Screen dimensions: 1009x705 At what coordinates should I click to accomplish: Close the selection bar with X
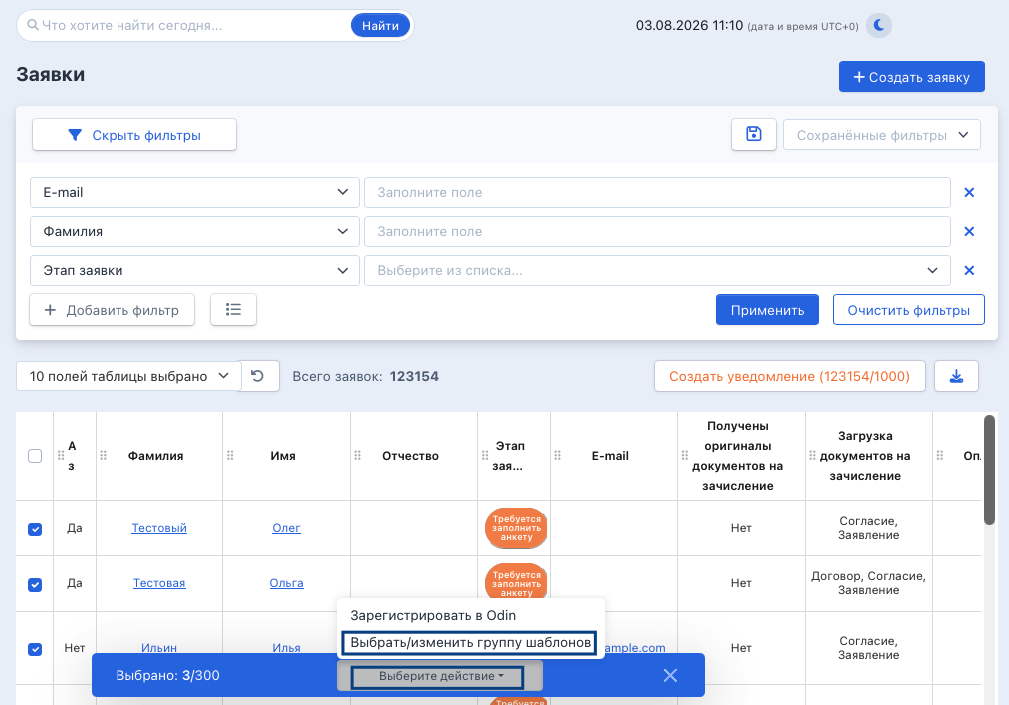tap(670, 675)
